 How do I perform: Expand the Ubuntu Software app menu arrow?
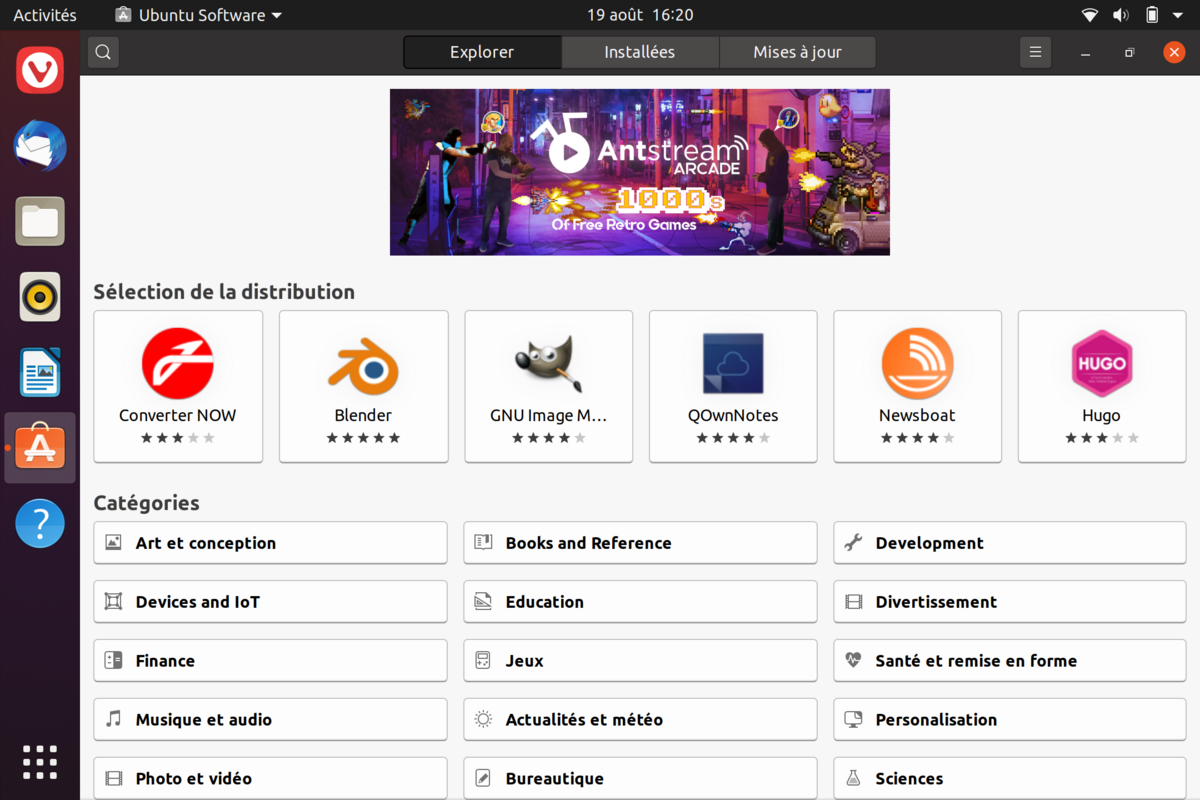tap(277, 16)
